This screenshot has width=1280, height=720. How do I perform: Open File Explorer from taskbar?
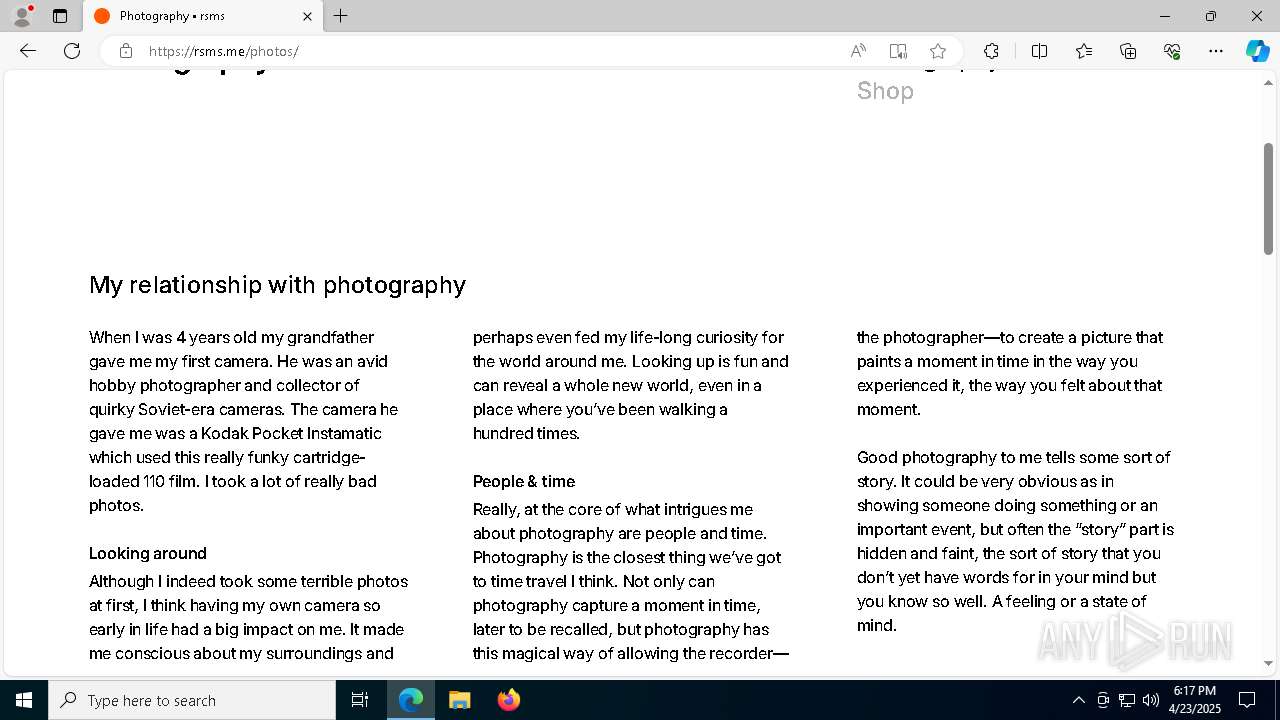click(x=459, y=700)
